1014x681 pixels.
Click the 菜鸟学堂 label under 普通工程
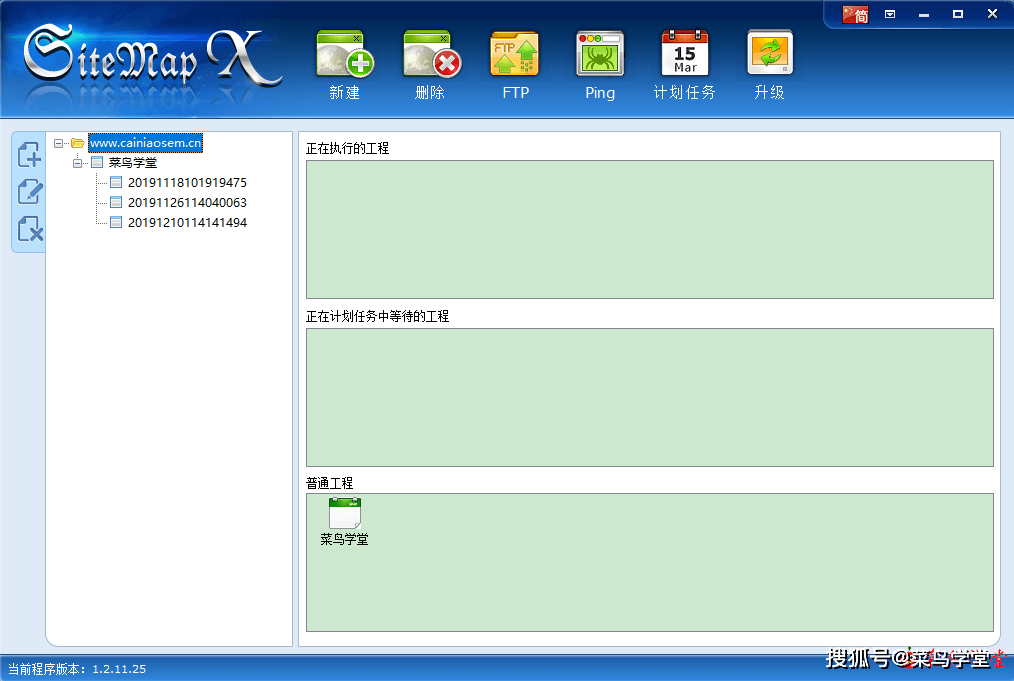click(344, 539)
